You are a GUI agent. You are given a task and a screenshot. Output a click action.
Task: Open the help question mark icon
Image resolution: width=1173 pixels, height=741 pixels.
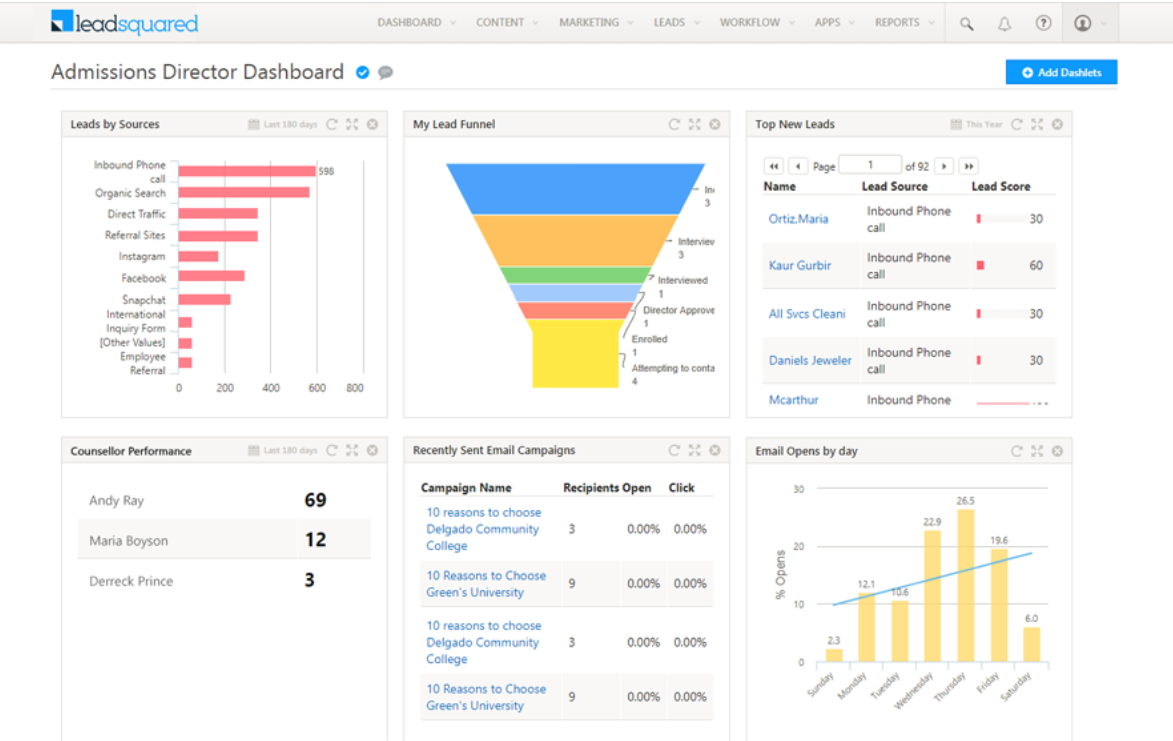(x=1043, y=22)
